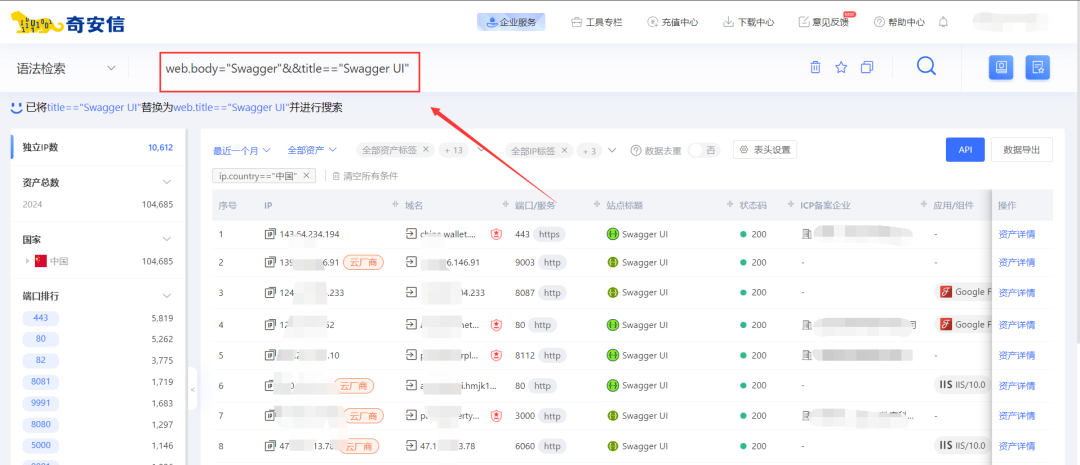The height and width of the screenshot is (465, 1080).
Task: Click IIS/10.0 component tag in row 6
Action: click(x=962, y=384)
